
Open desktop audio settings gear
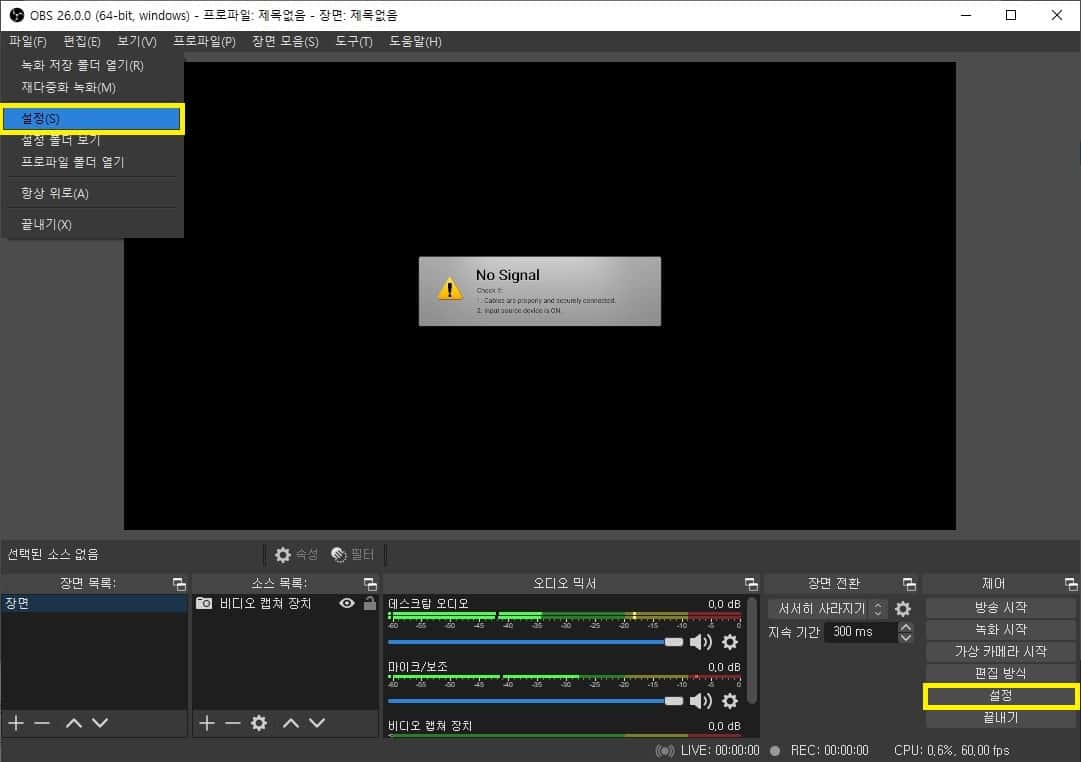pyautogui.click(x=730, y=642)
